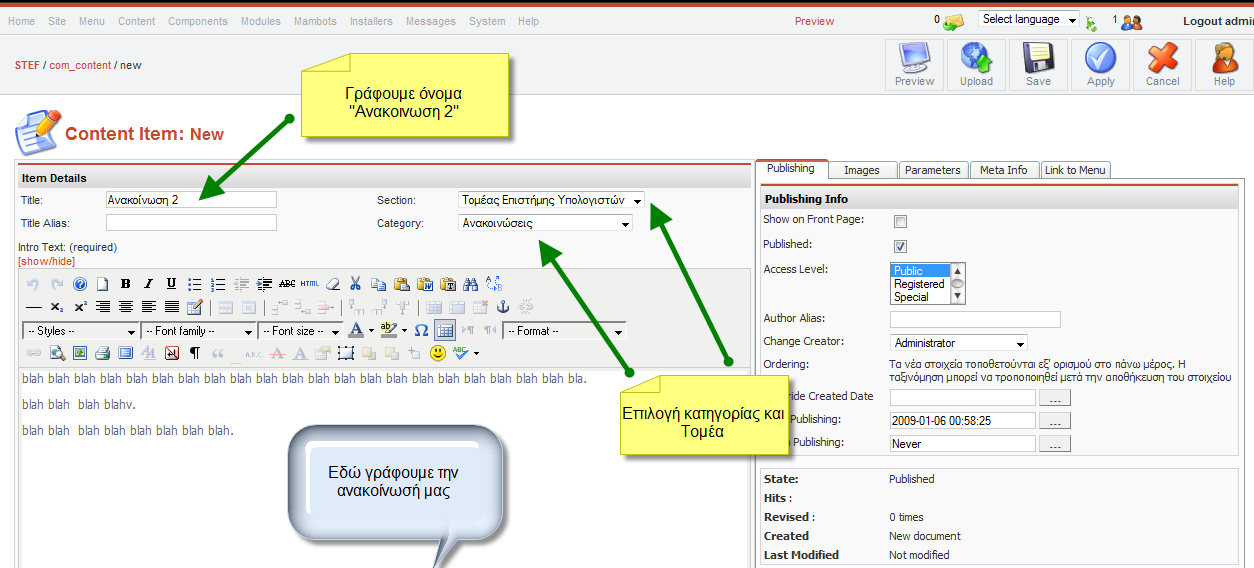This screenshot has height=568, width=1254.
Task: Open the Styles dropdown
Action: 81,331
